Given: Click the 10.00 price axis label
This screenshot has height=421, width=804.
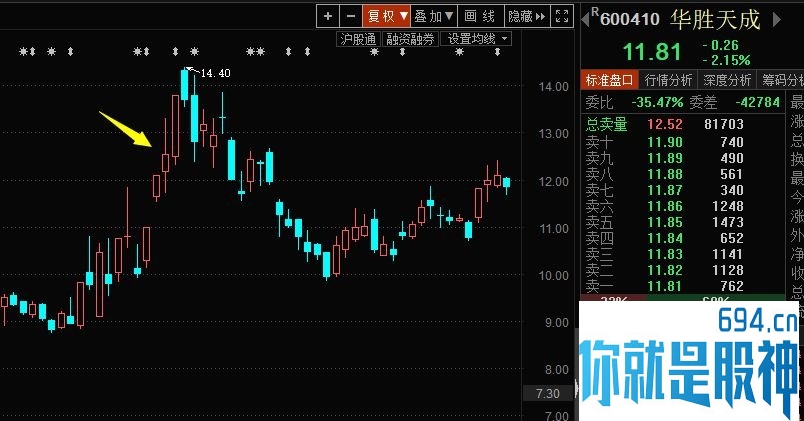Looking at the screenshot, I should pyautogui.click(x=553, y=275).
